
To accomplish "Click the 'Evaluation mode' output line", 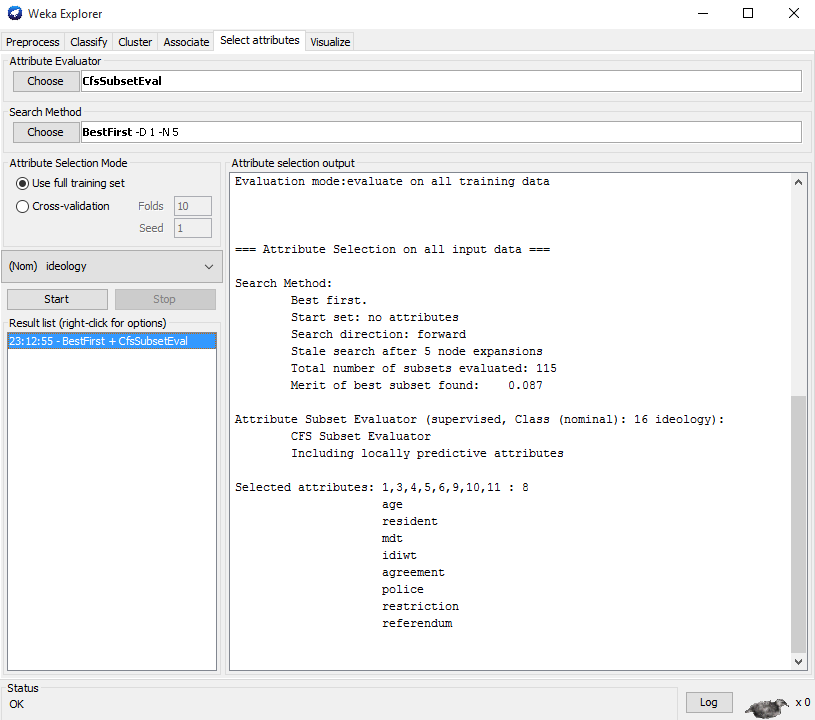I will [392, 181].
